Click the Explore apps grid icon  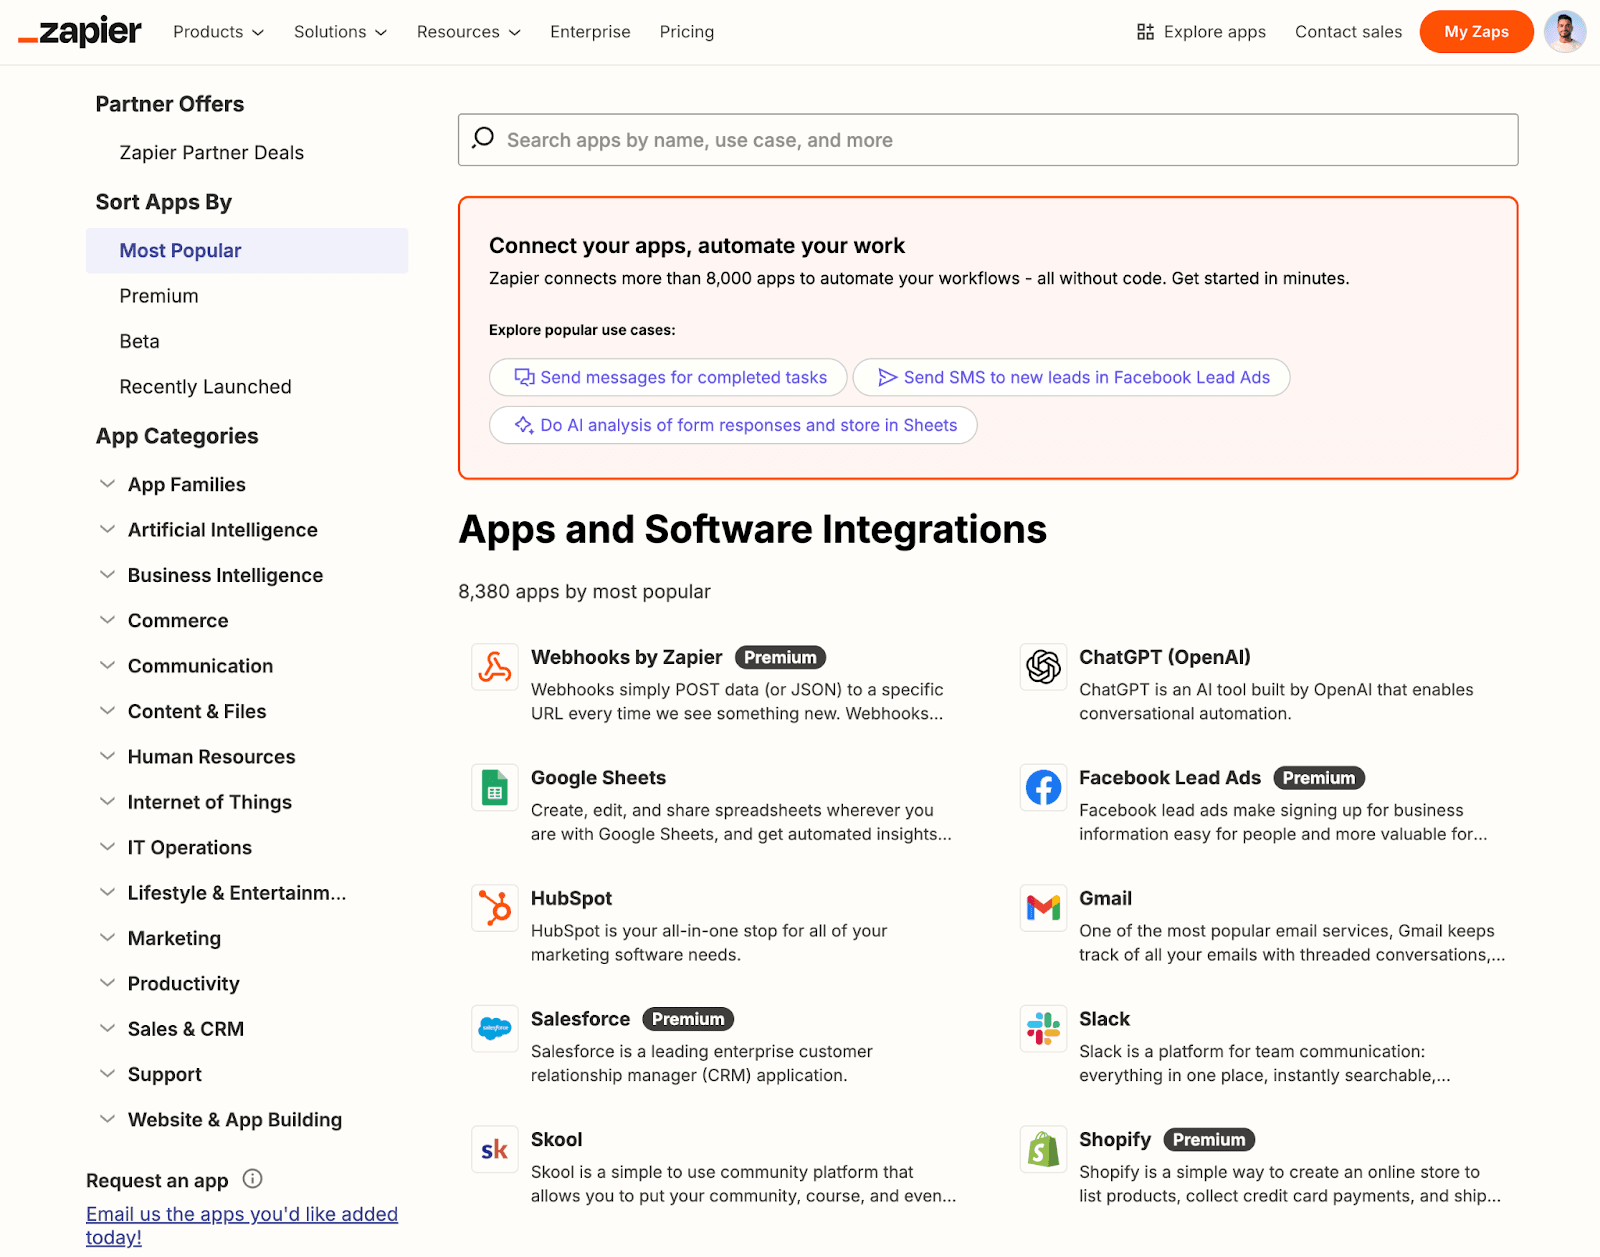click(1145, 32)
